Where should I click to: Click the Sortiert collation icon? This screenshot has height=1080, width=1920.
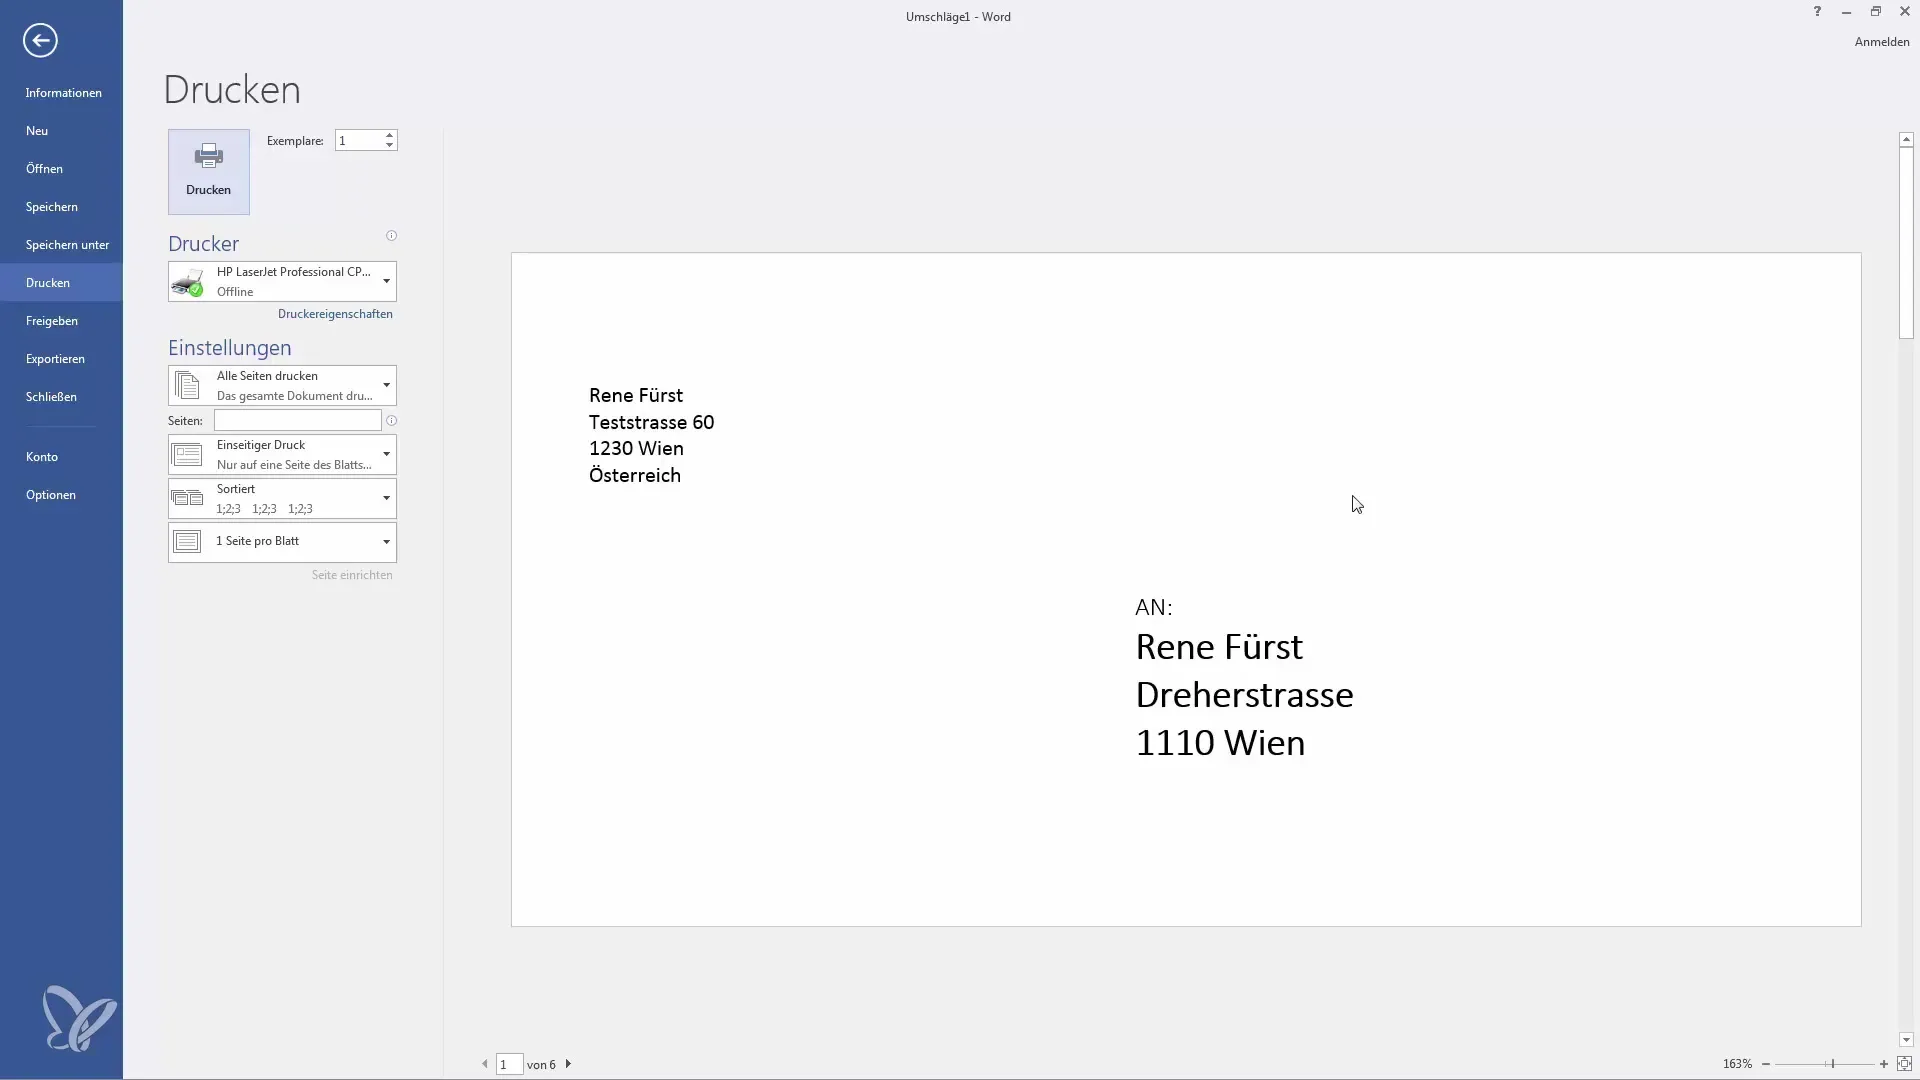[187, 497]
